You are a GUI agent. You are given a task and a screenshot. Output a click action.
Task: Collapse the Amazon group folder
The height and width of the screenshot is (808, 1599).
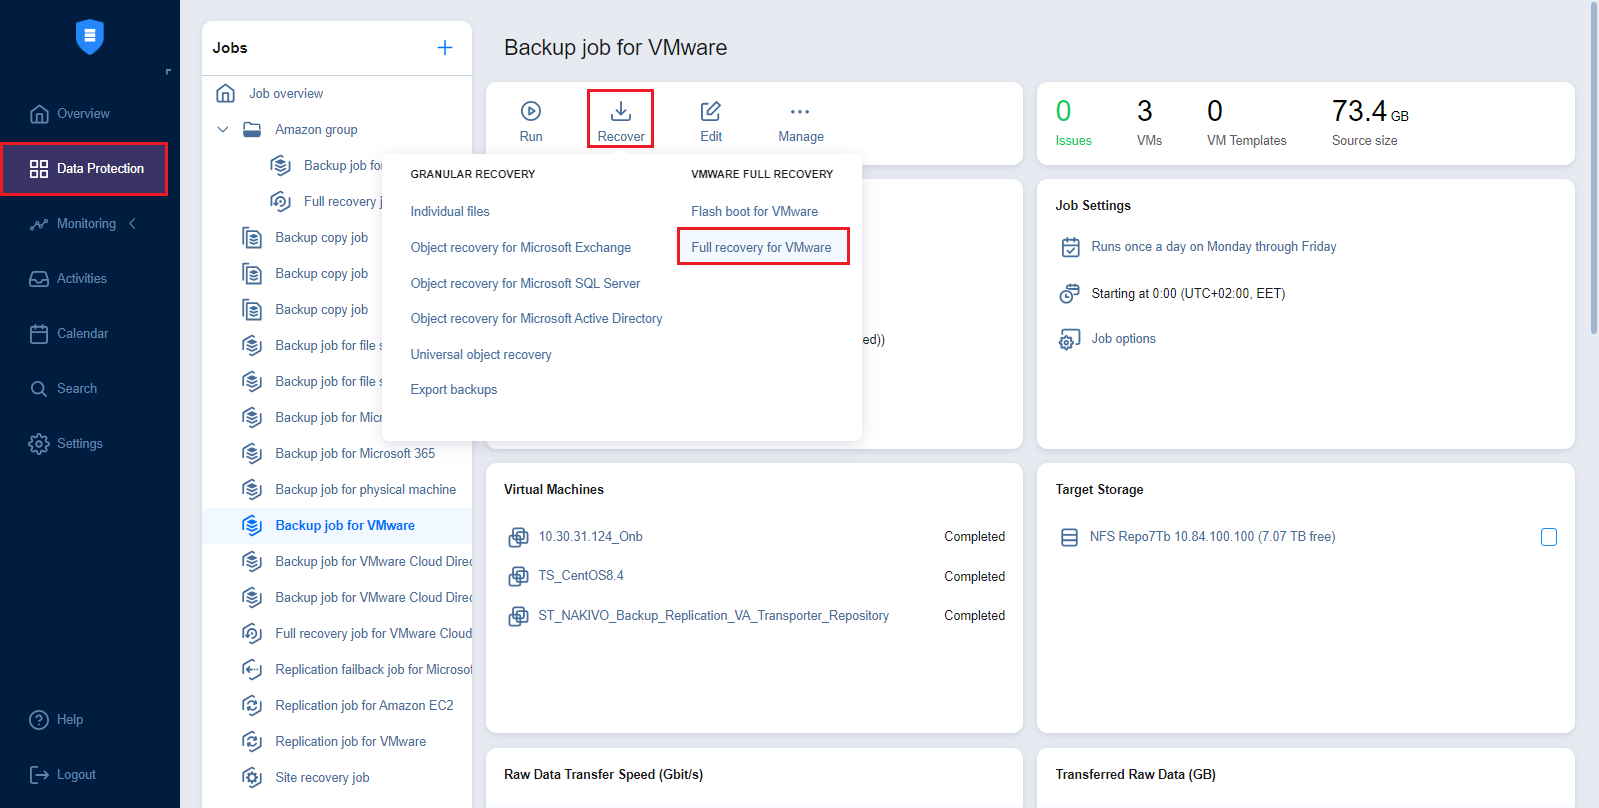tap(223, 130)
